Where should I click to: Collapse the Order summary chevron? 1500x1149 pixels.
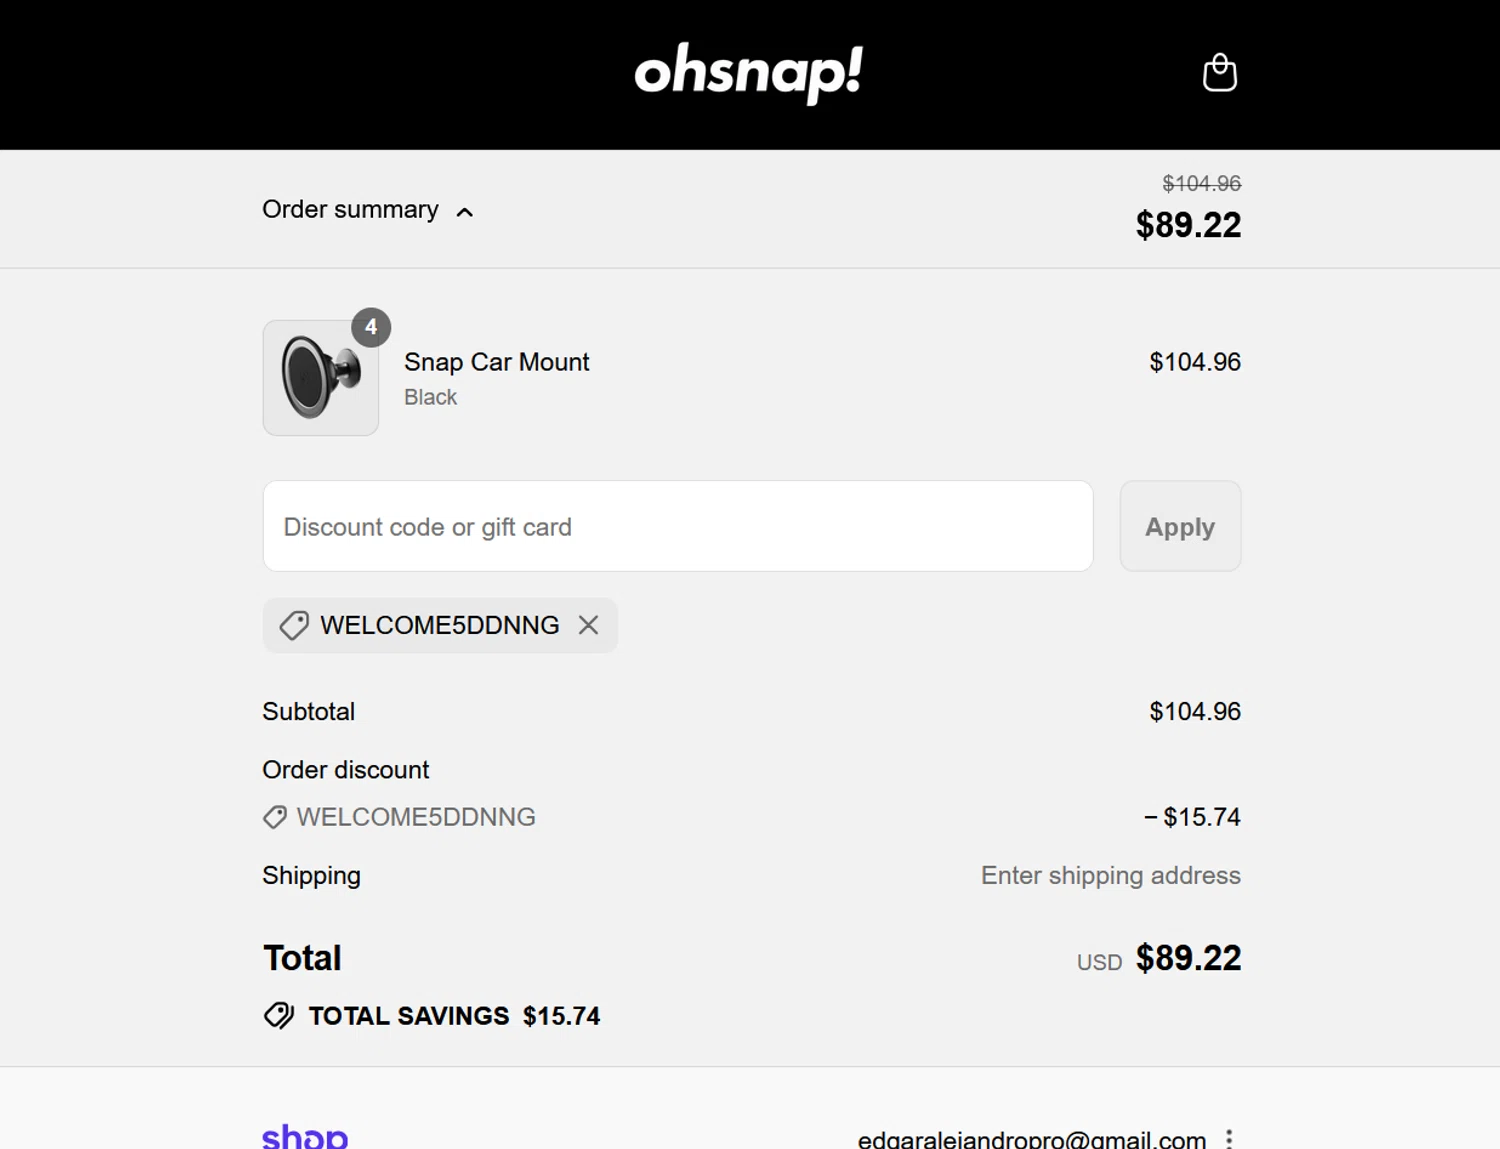pyautogui.click(x=465, y=212)
